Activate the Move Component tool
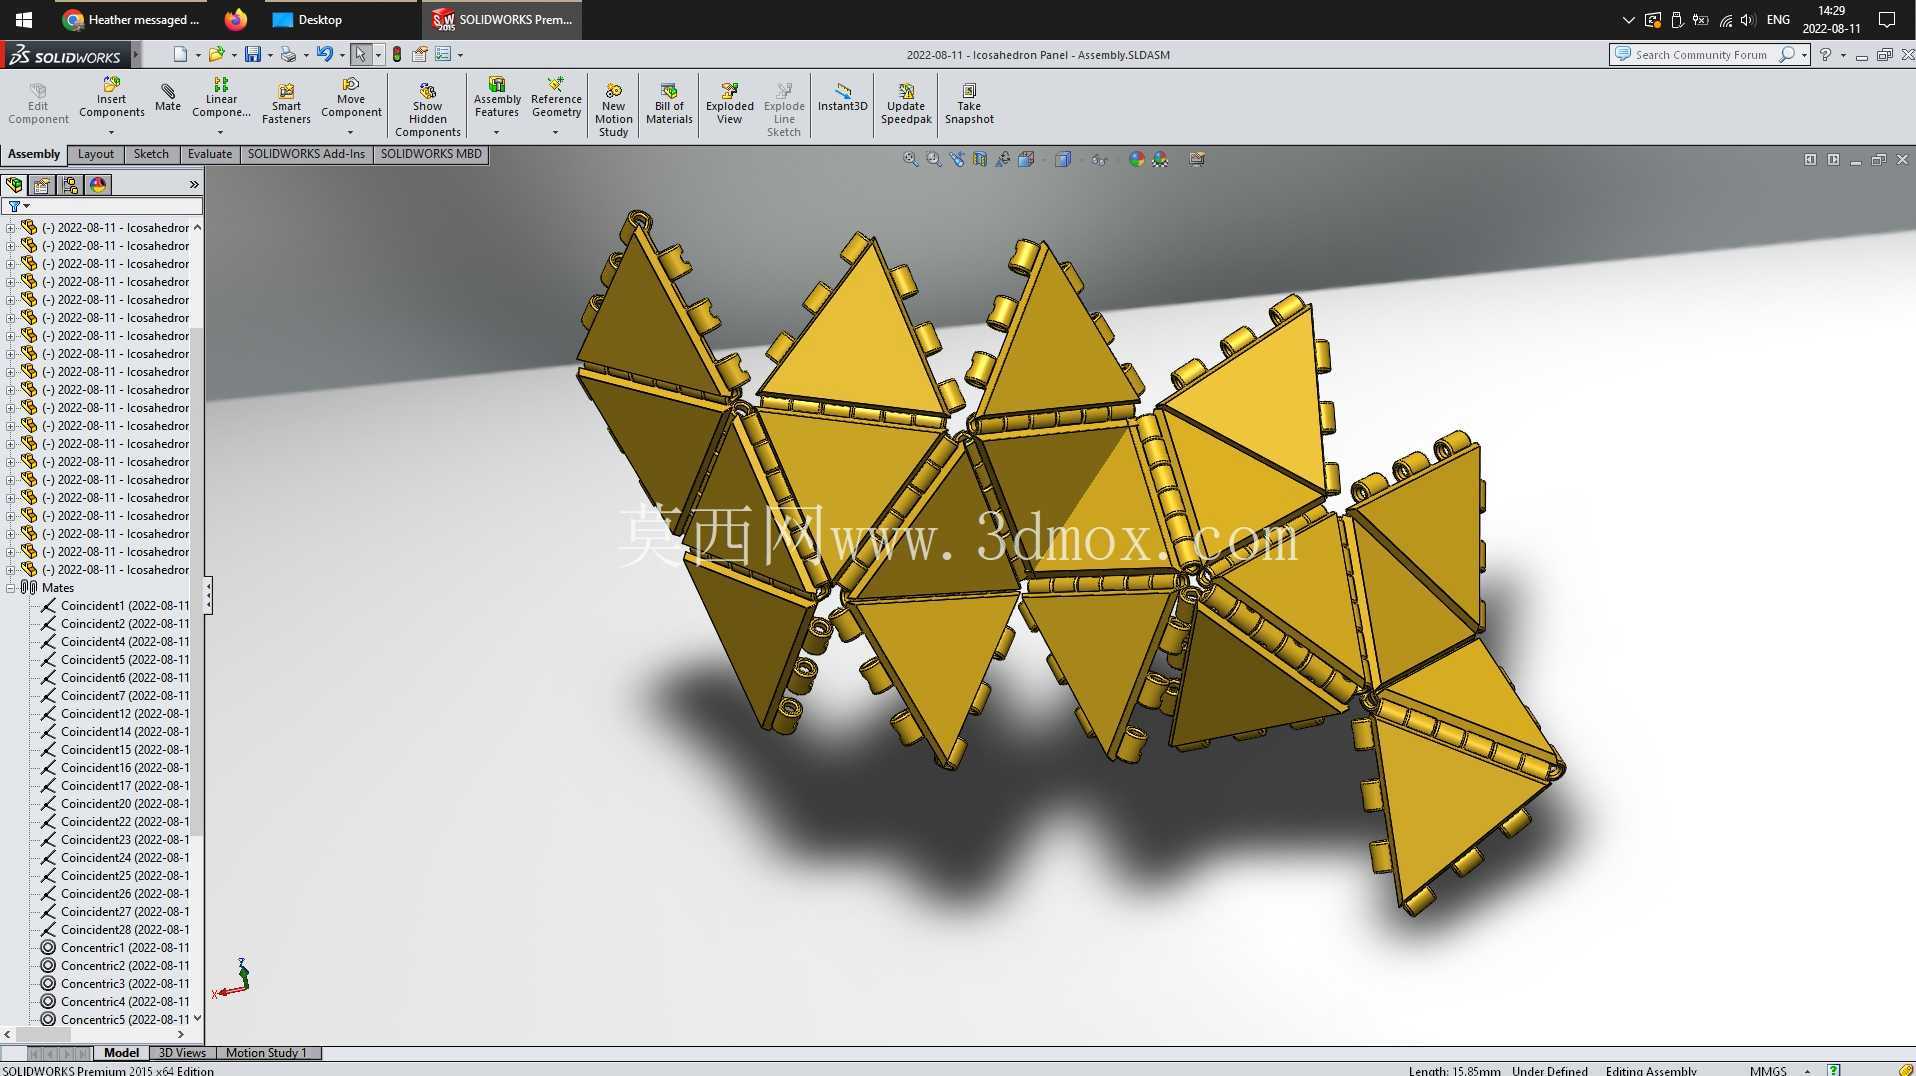Screen dimensions: 1916x1076 (351, 98)
